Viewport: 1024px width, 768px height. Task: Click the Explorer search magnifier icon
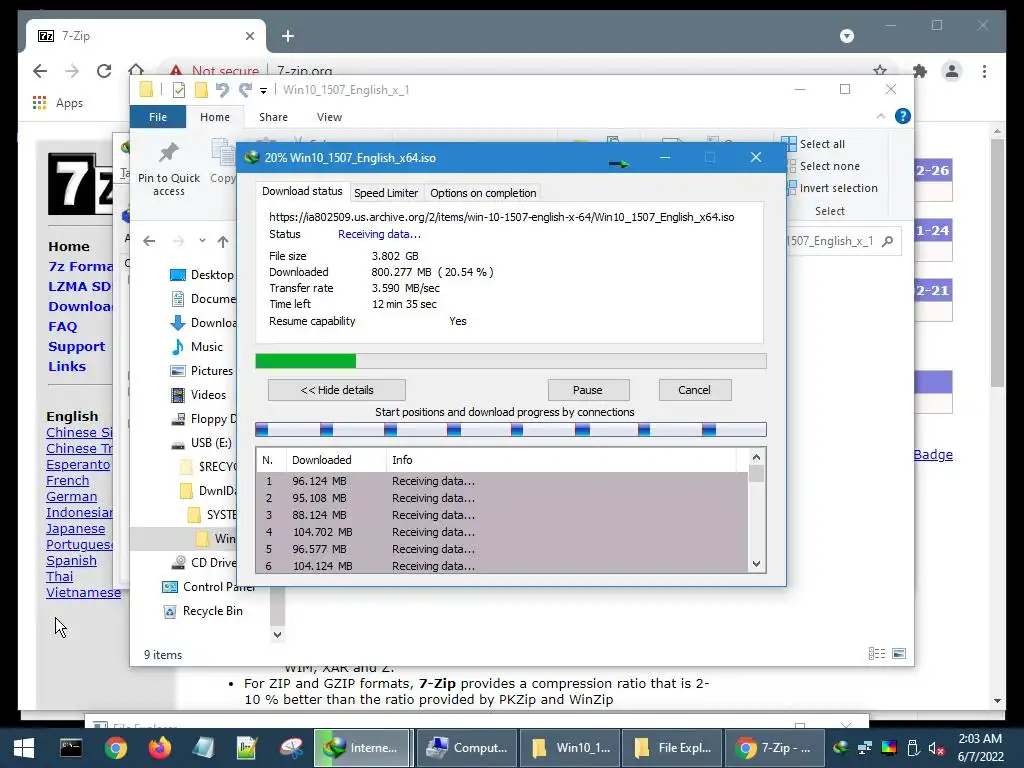click(887, 242)
